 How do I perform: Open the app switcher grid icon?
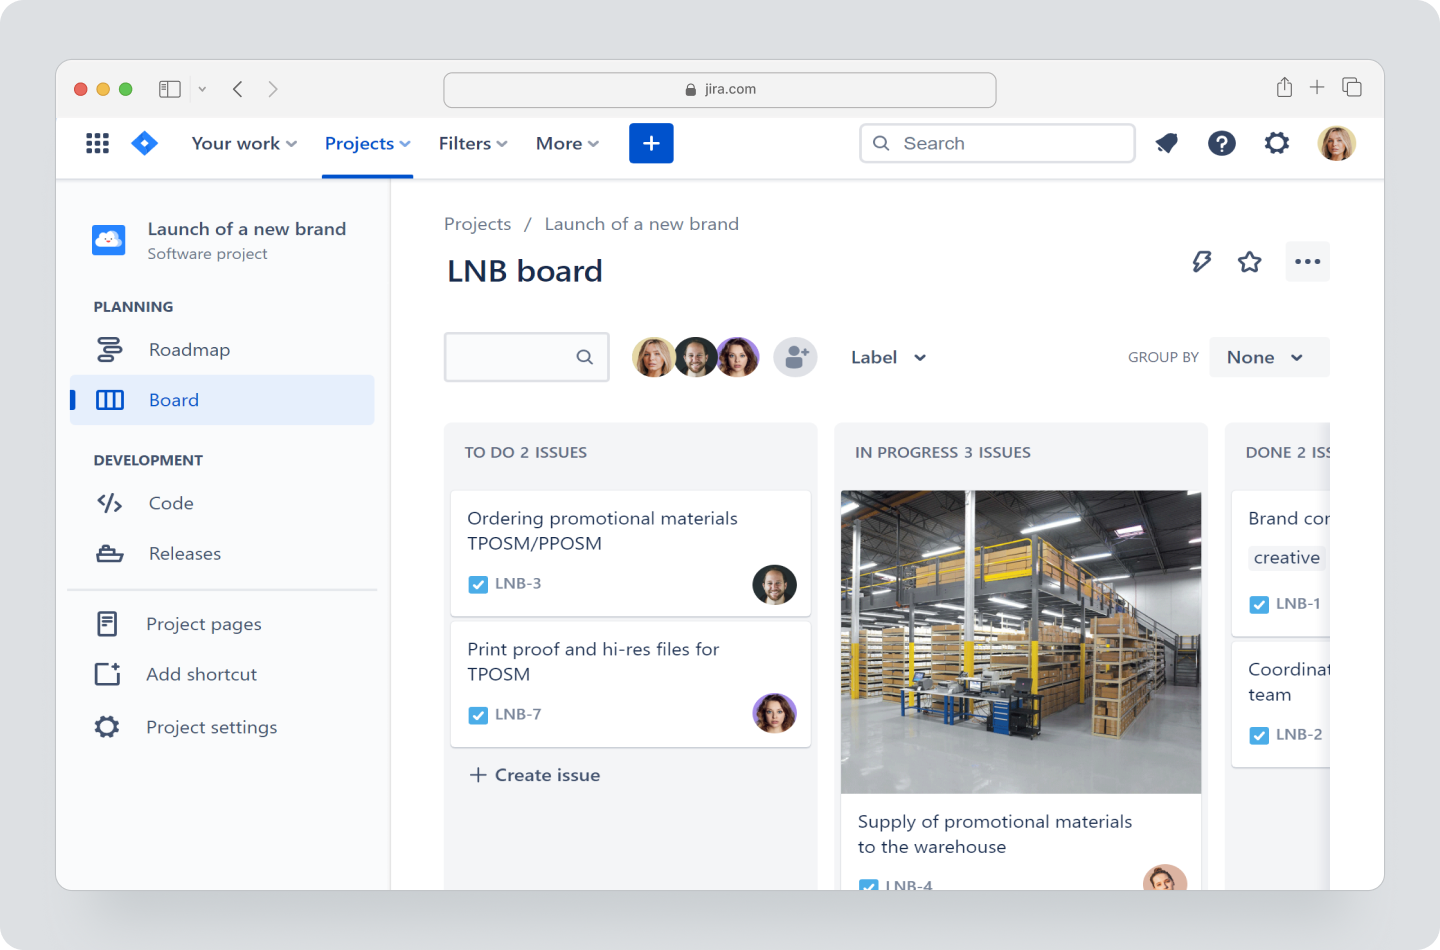coord(97,143)
